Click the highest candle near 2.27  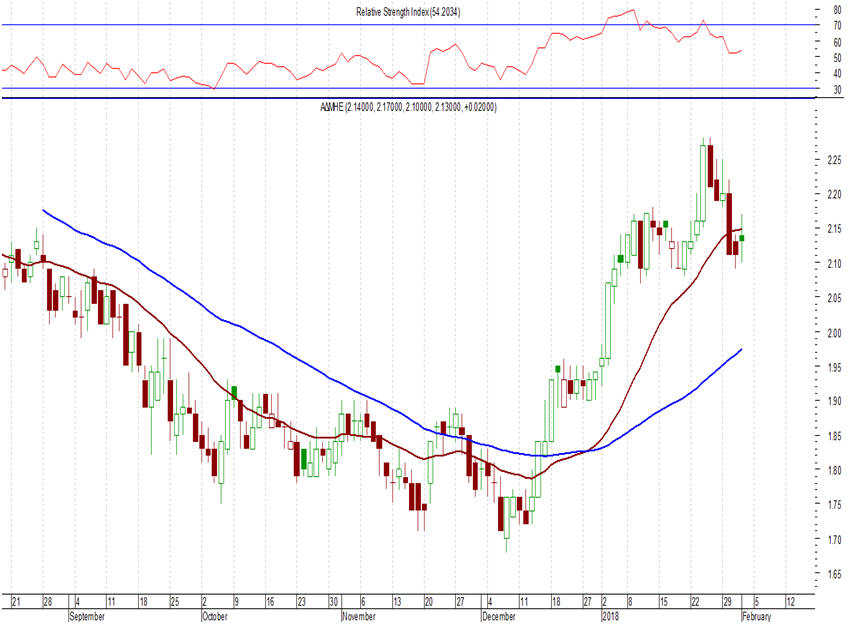tap(704, 183)
